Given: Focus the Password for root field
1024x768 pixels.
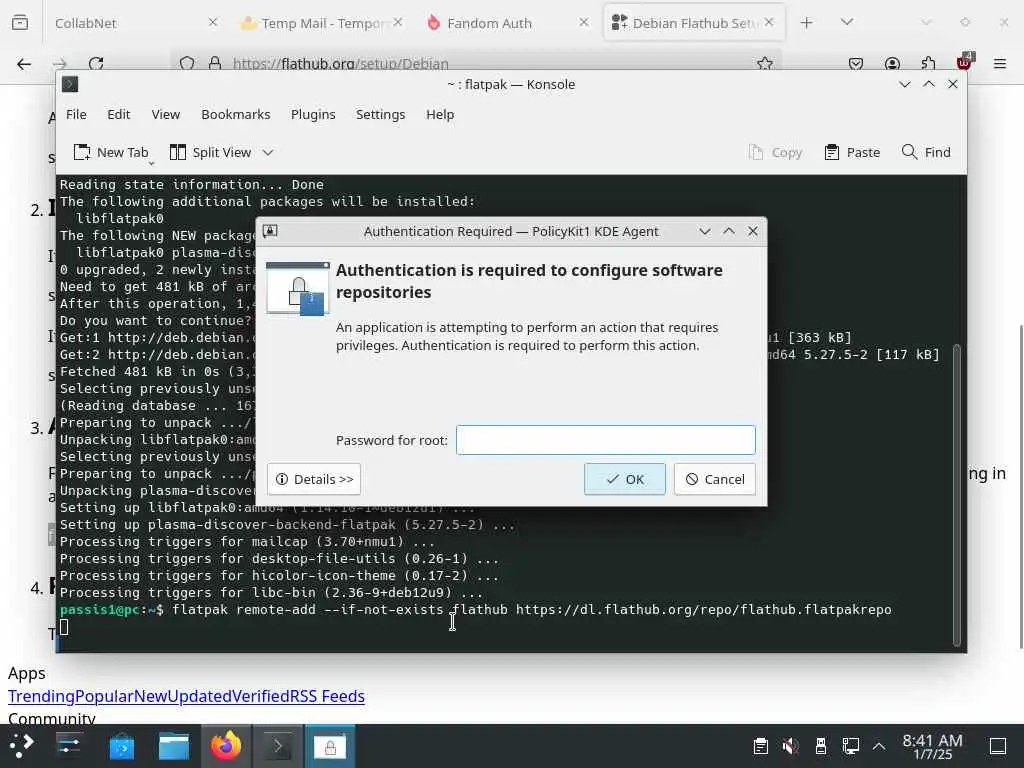Looking at the screenshot, I should 605,440.
